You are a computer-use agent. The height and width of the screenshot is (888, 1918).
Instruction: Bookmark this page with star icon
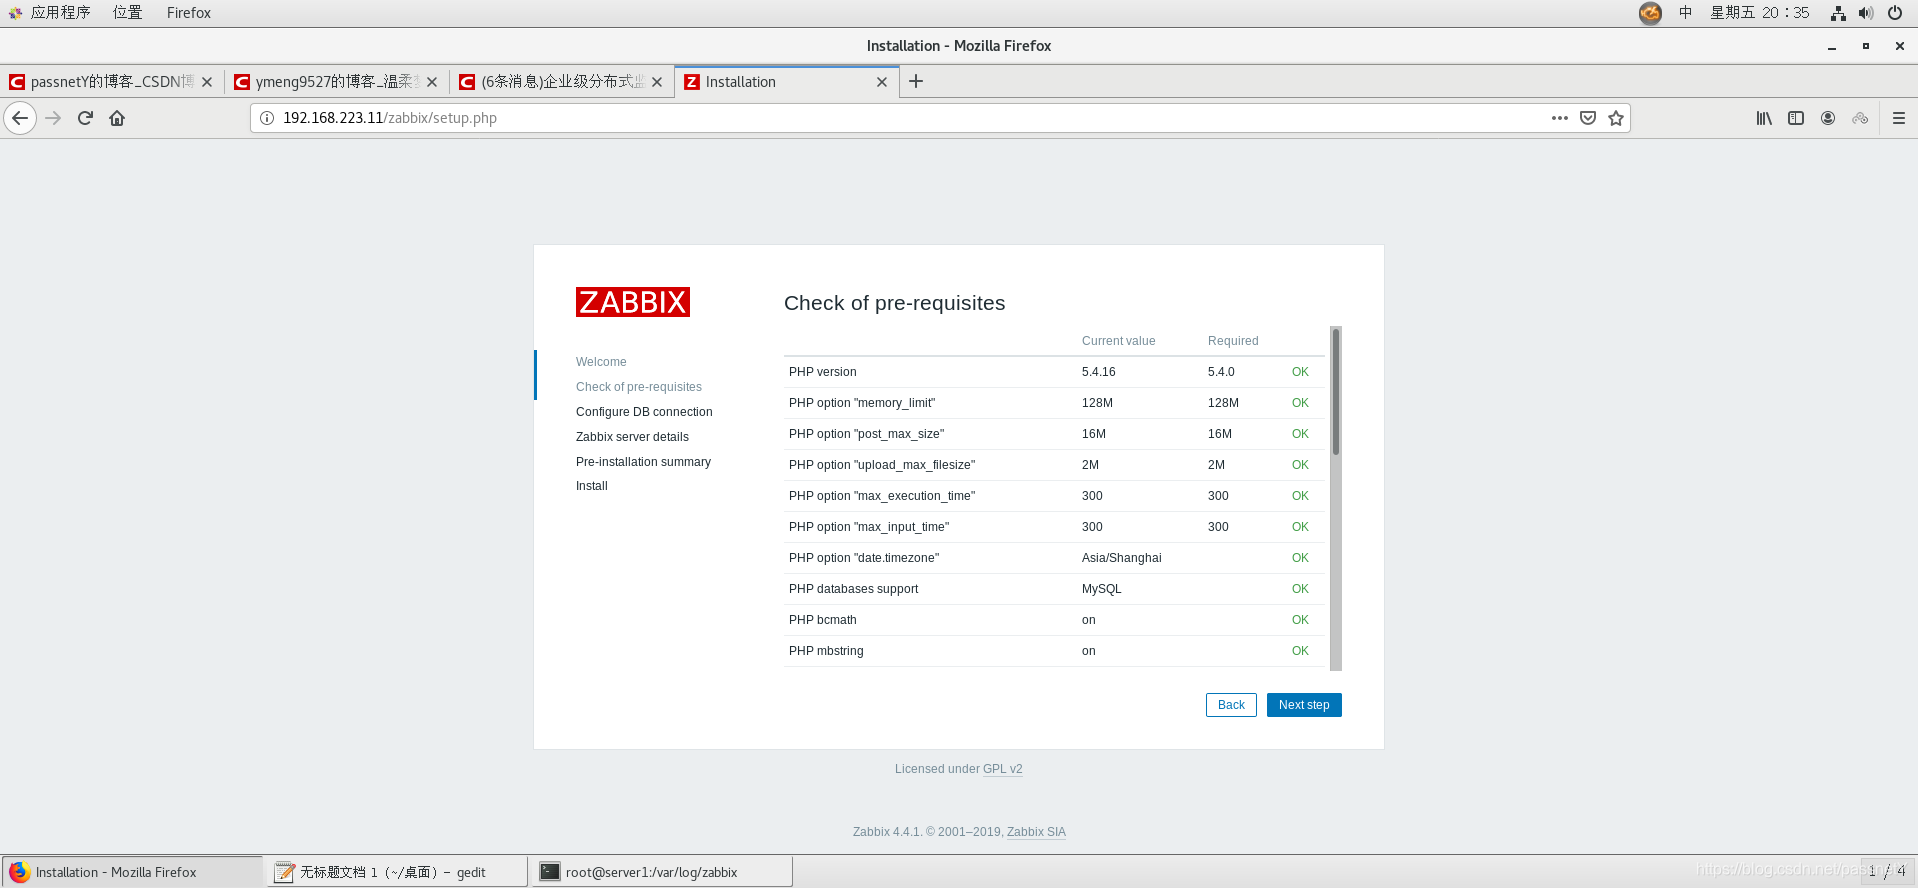pyautogui.click(x=1615, y=118)
